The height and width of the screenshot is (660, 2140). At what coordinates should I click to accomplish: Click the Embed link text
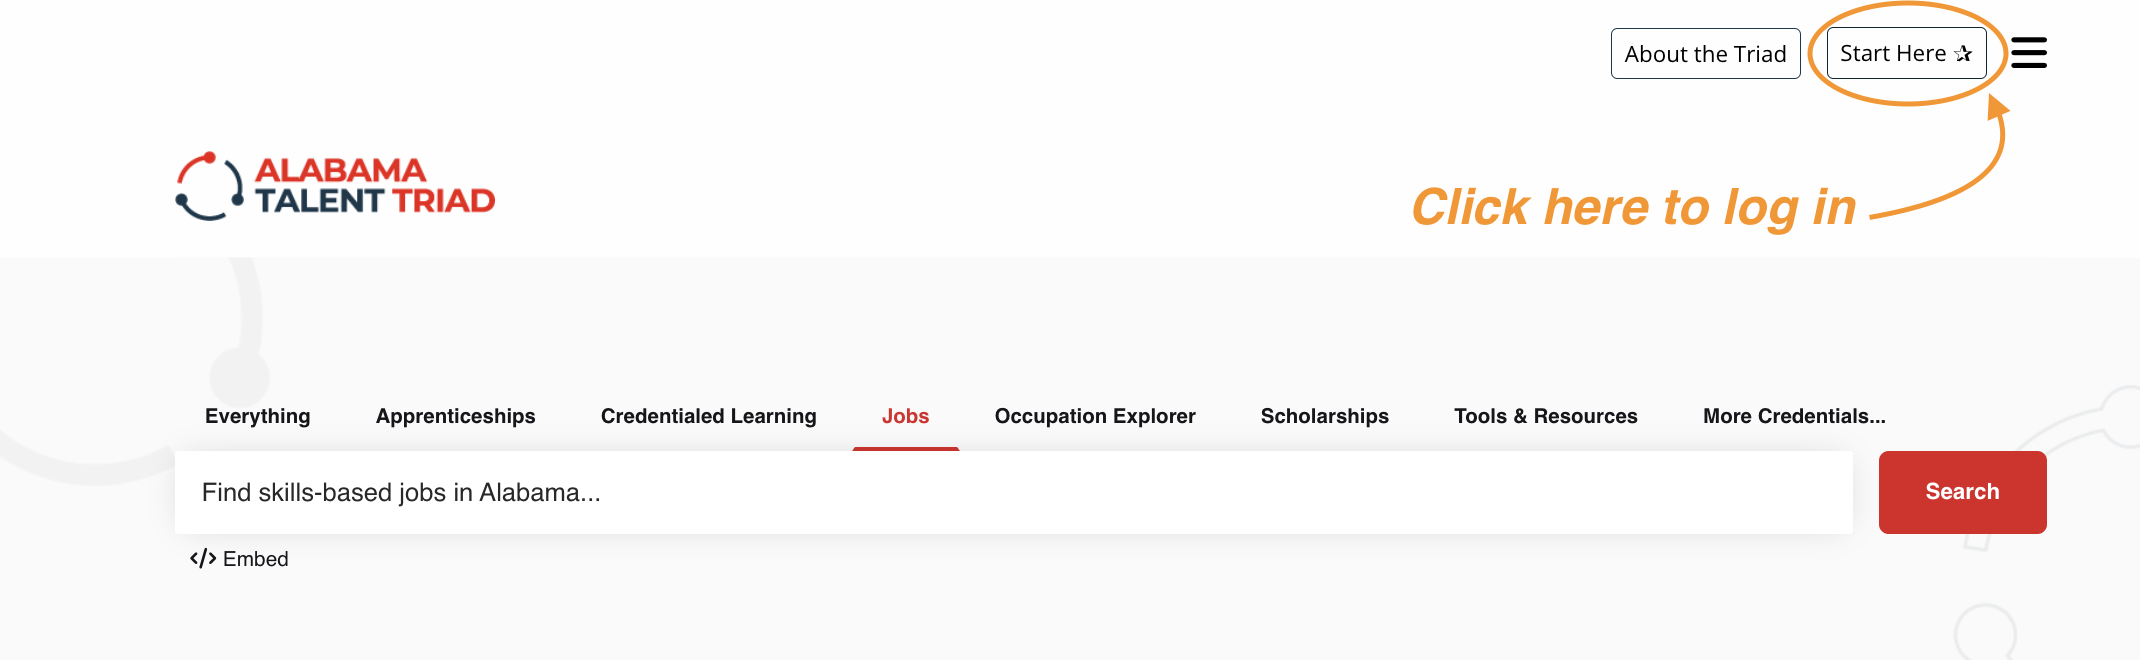click(256, 559)
